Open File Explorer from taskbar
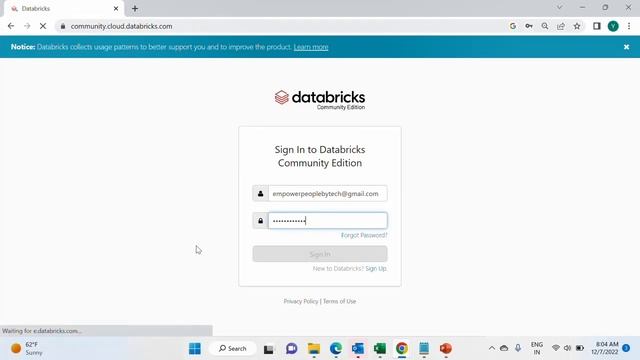Screen dimensions: 640x360 [314, 349]
